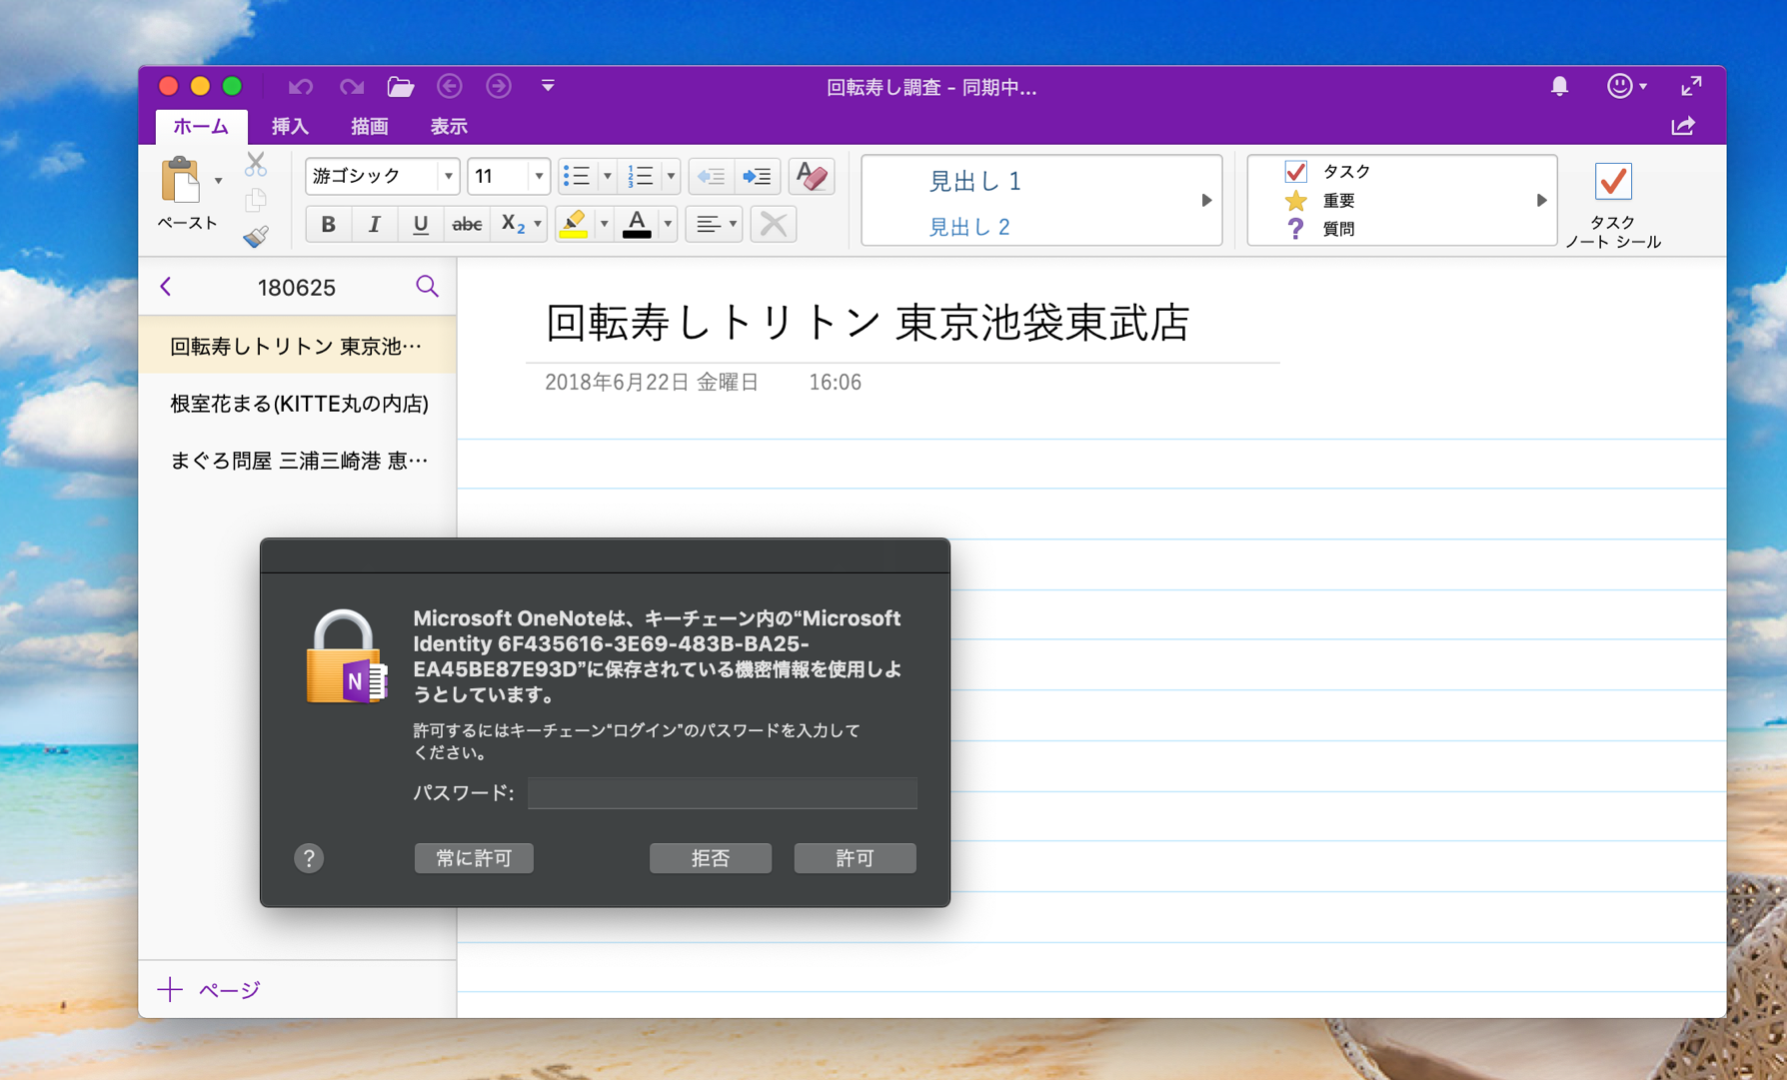1787x1080 pixels.
Task: Open the keychain dialog help button
Action: pos(309,858)
